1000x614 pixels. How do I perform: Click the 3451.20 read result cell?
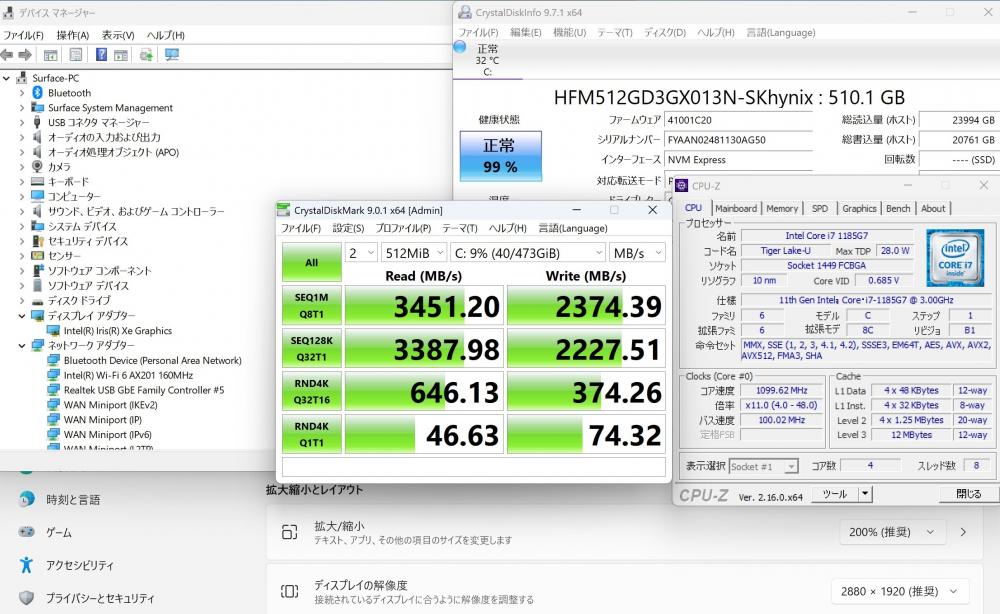point(424,305)
